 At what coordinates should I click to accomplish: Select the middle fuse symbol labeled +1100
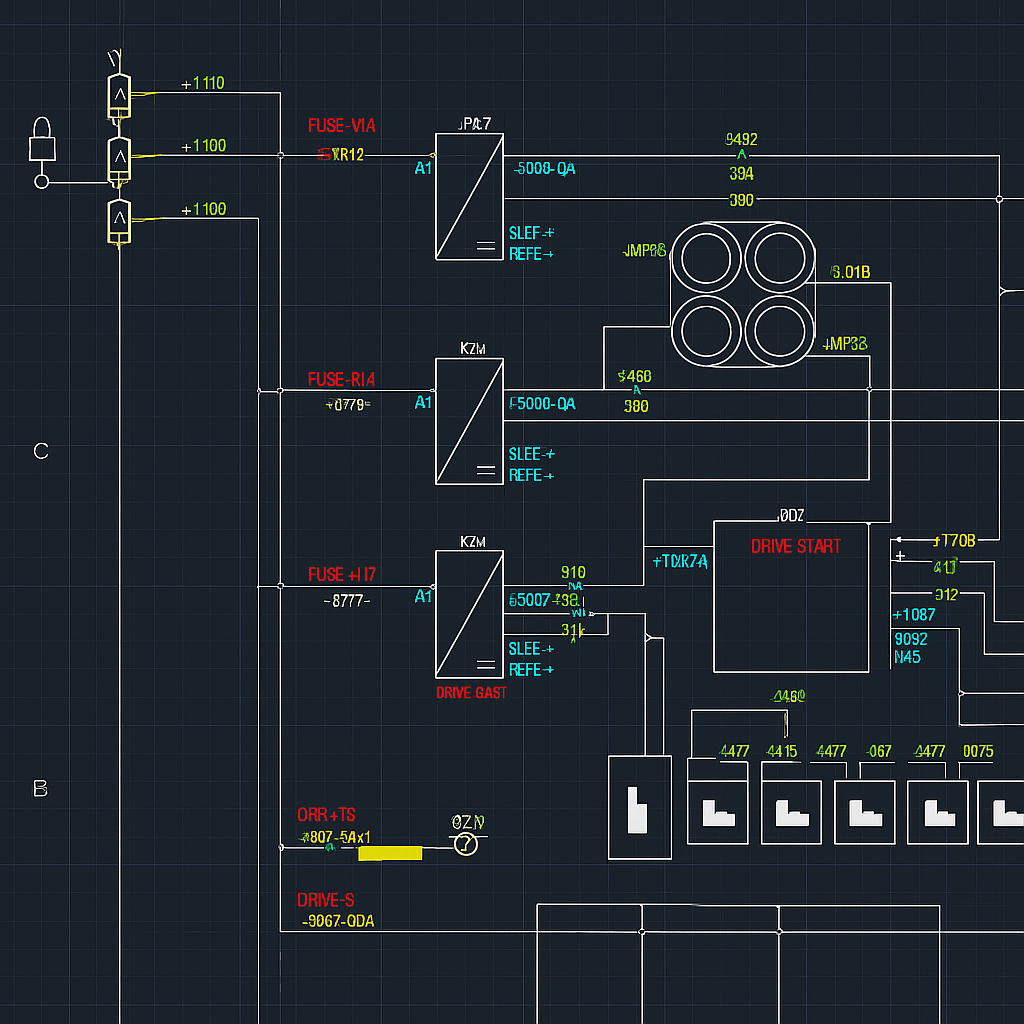[118, 160]
